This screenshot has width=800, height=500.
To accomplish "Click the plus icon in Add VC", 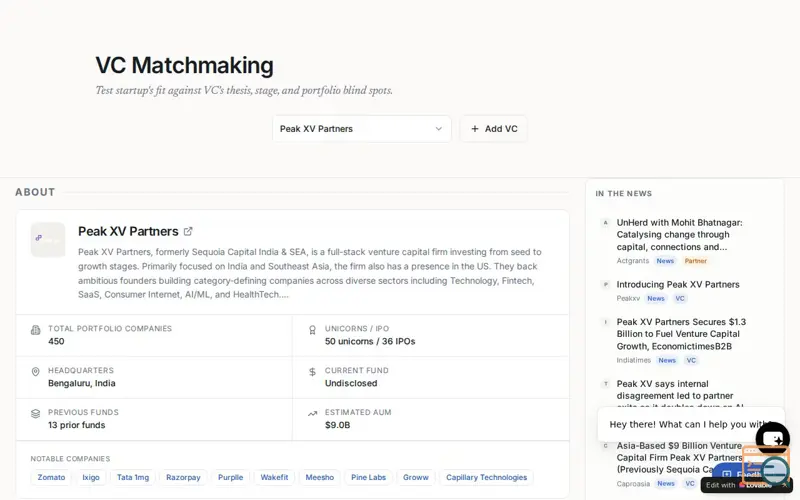I will (x=474, y=129).
